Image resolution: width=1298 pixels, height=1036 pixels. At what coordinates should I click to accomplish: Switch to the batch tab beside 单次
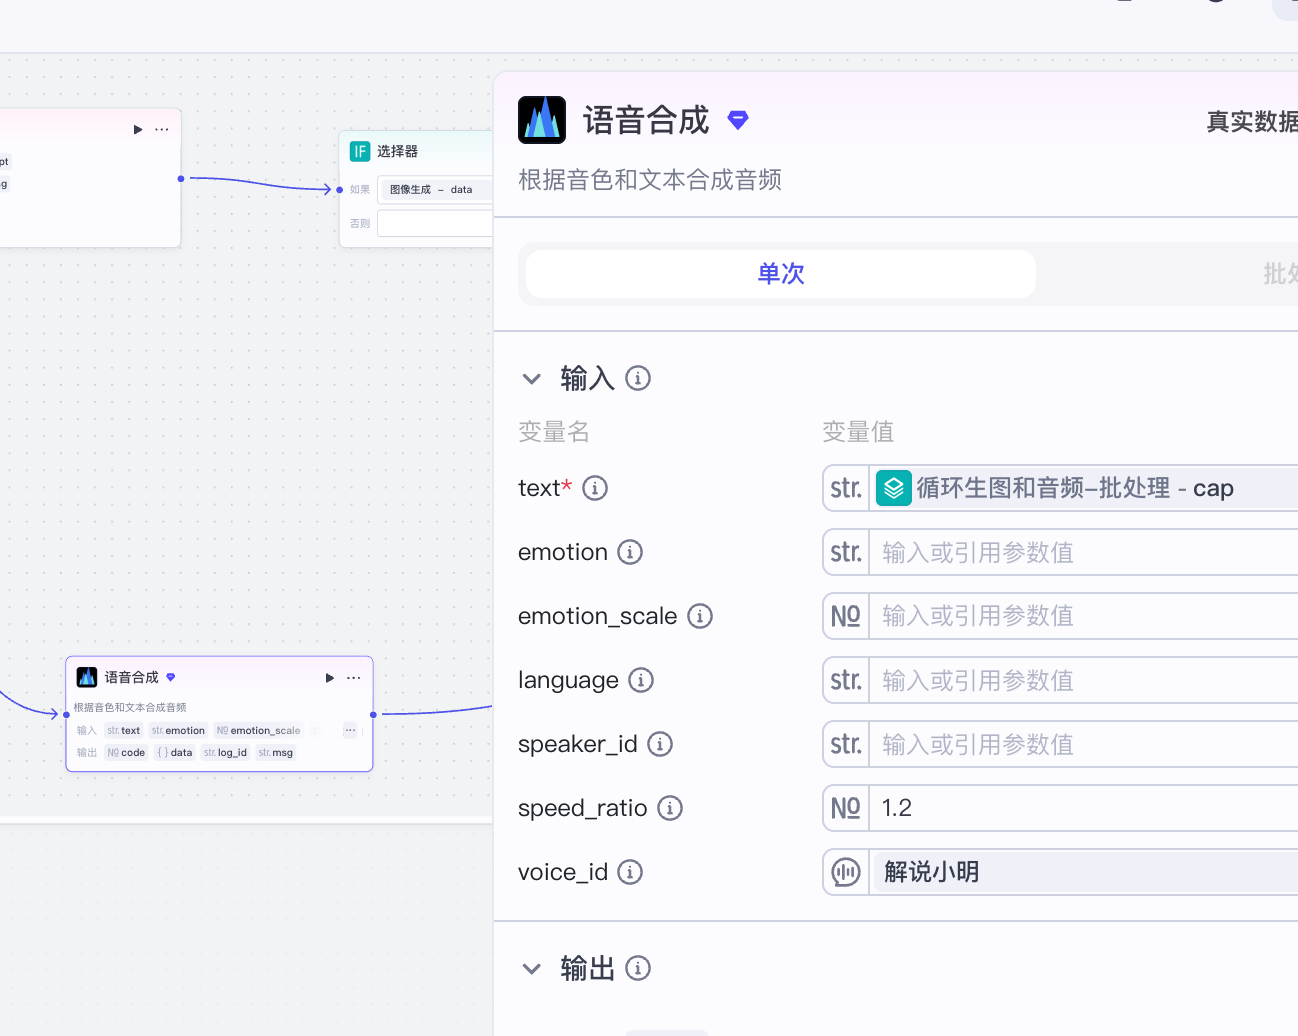[x=1278, y=274]
